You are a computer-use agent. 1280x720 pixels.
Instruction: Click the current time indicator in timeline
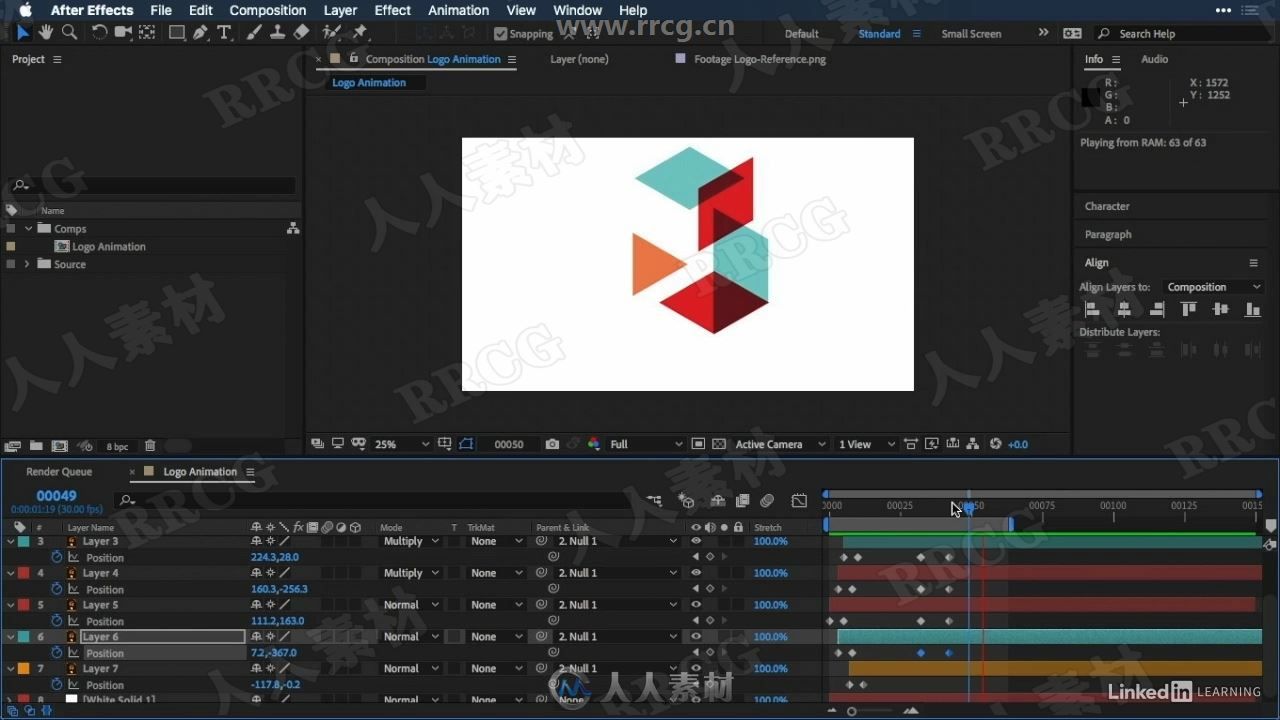tap(969, 508)
